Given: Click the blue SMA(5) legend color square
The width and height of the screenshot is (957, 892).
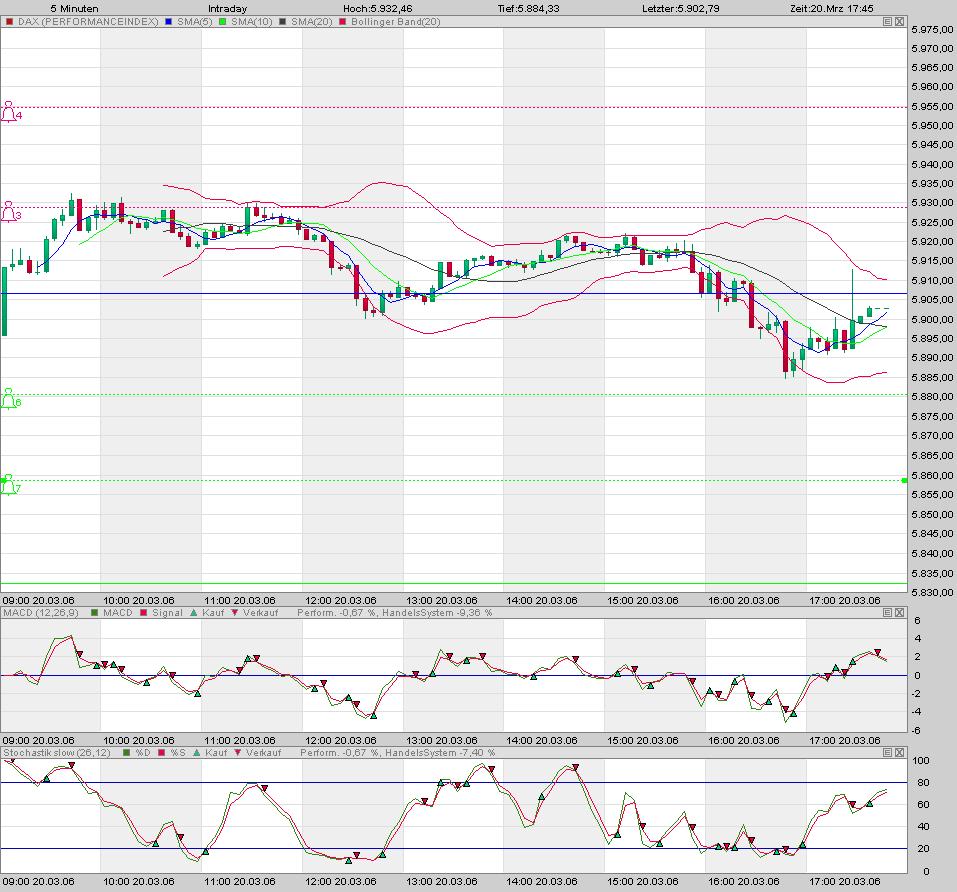Looking at the screenshot, I should 168,22.
